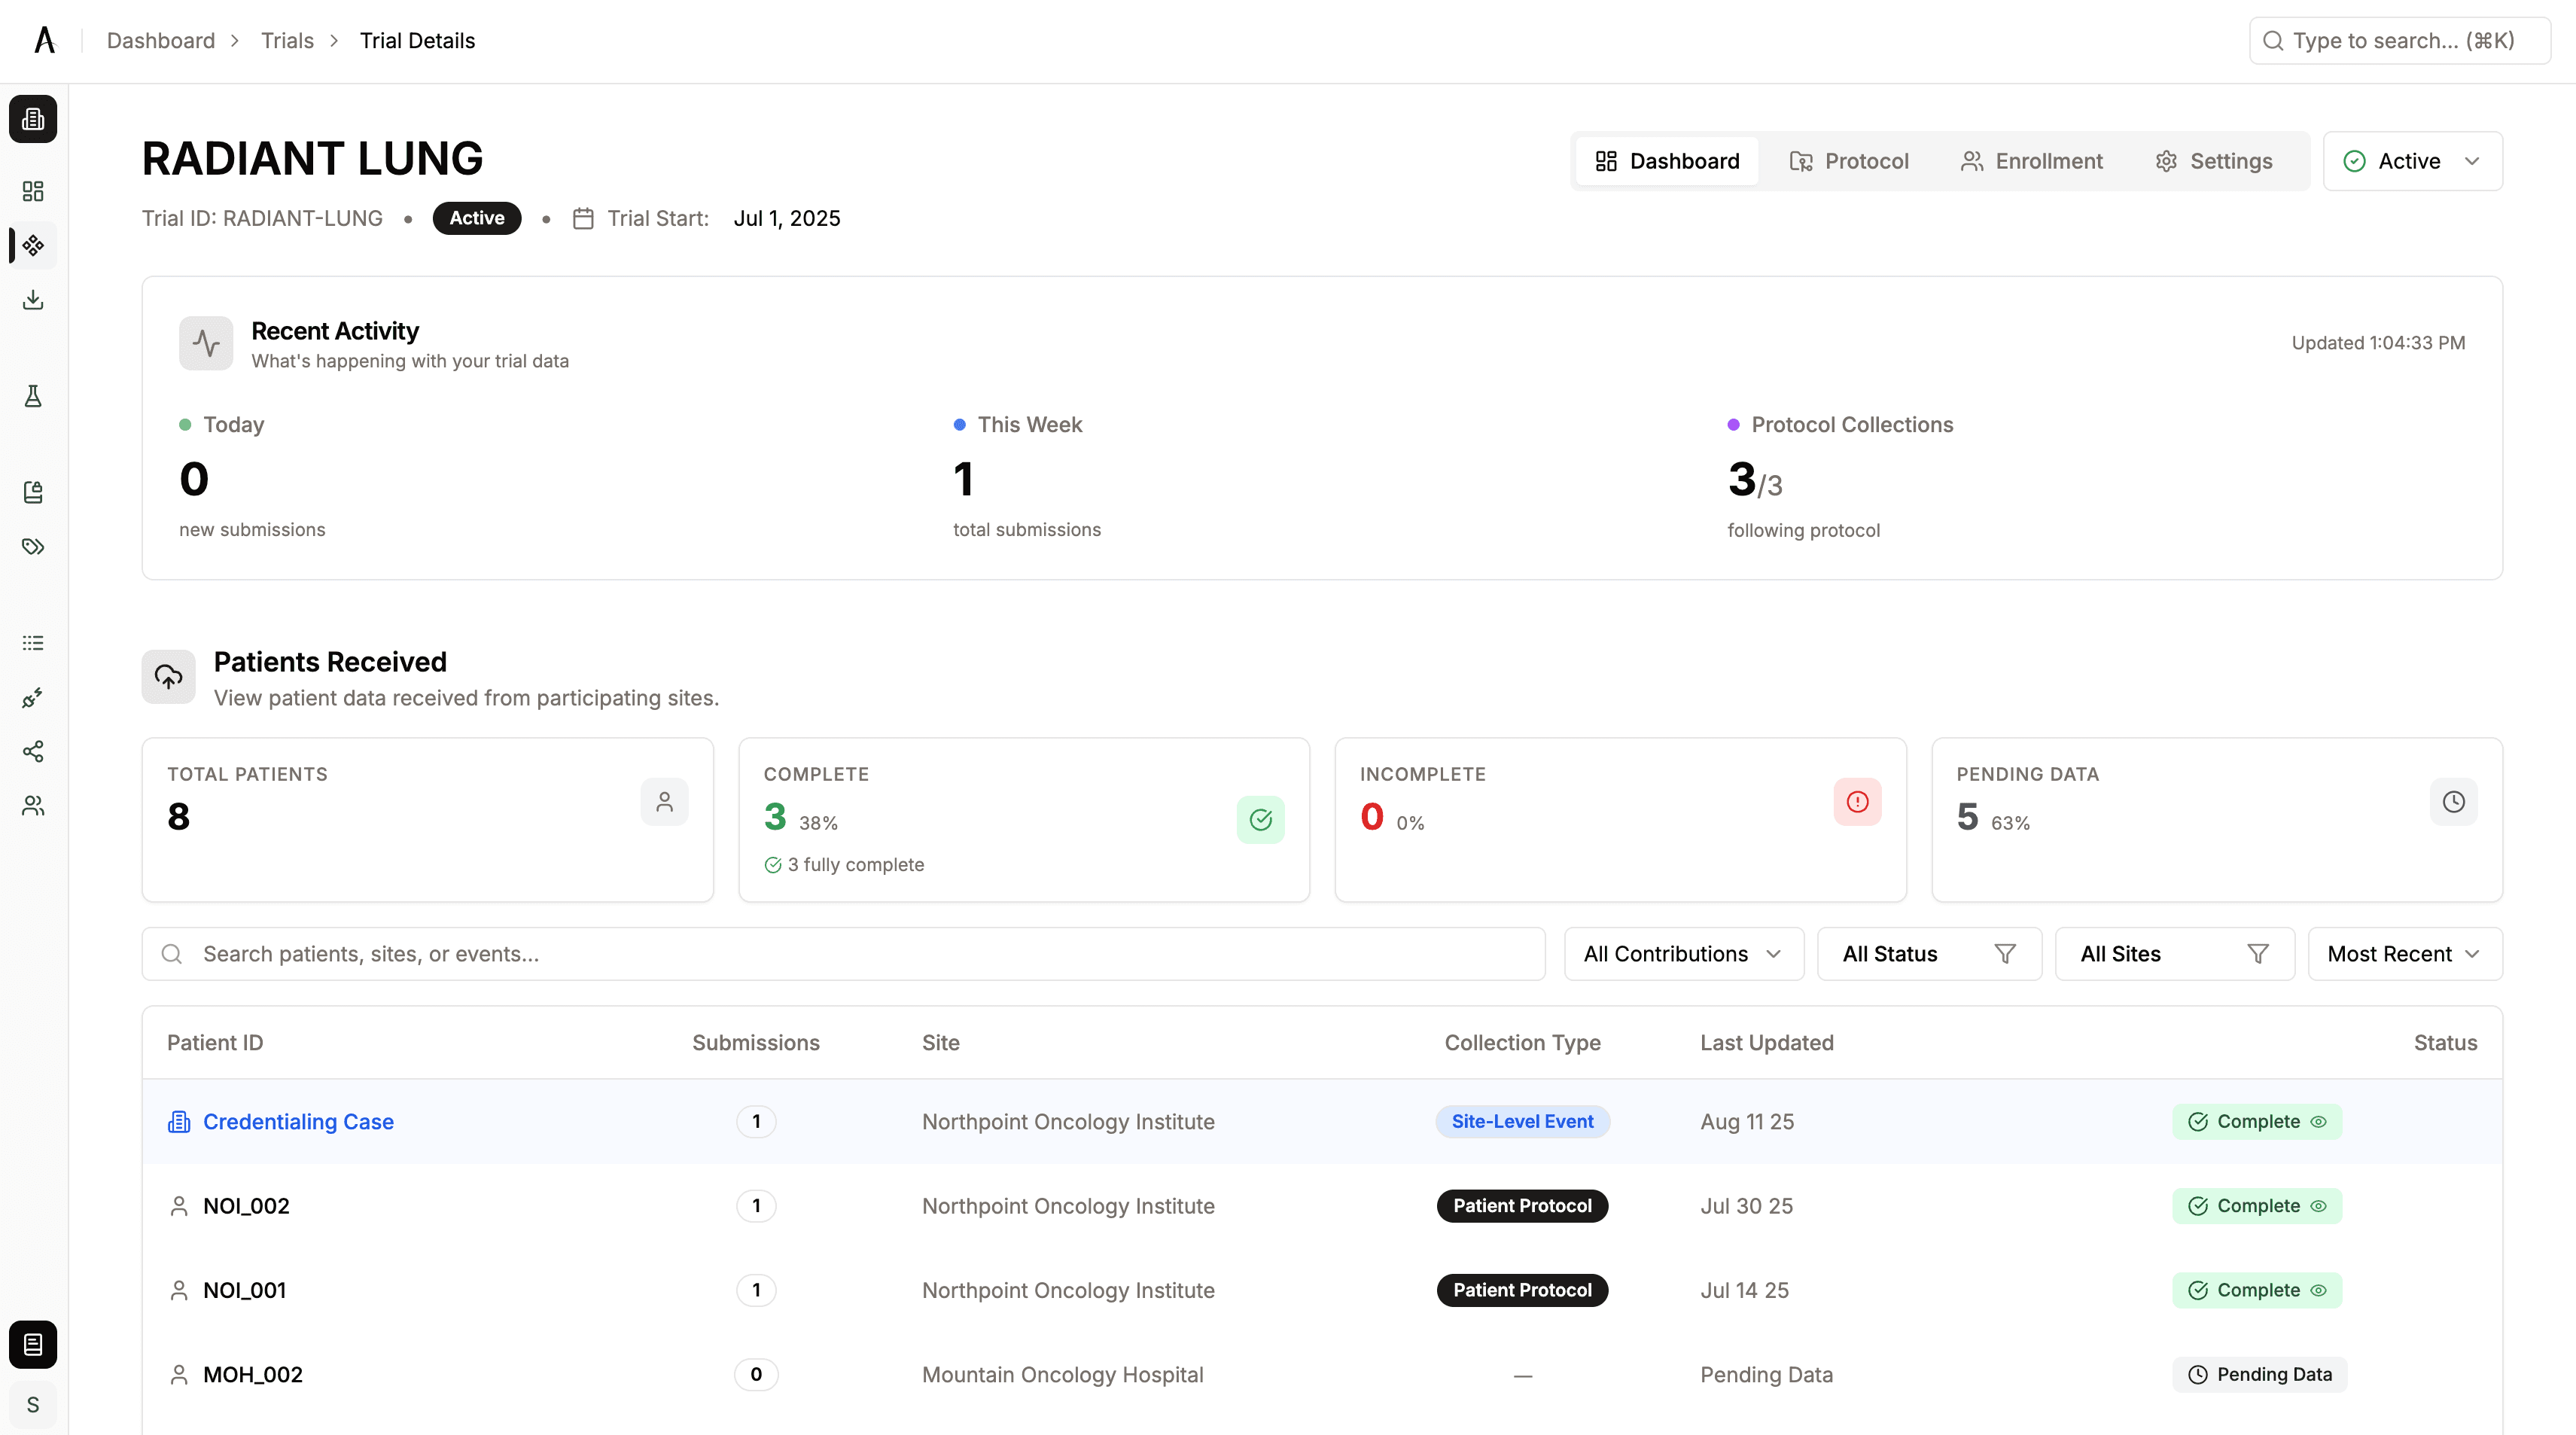
Task: Open the dashboard grid icon in sidebar
Action: coord(33,191)
